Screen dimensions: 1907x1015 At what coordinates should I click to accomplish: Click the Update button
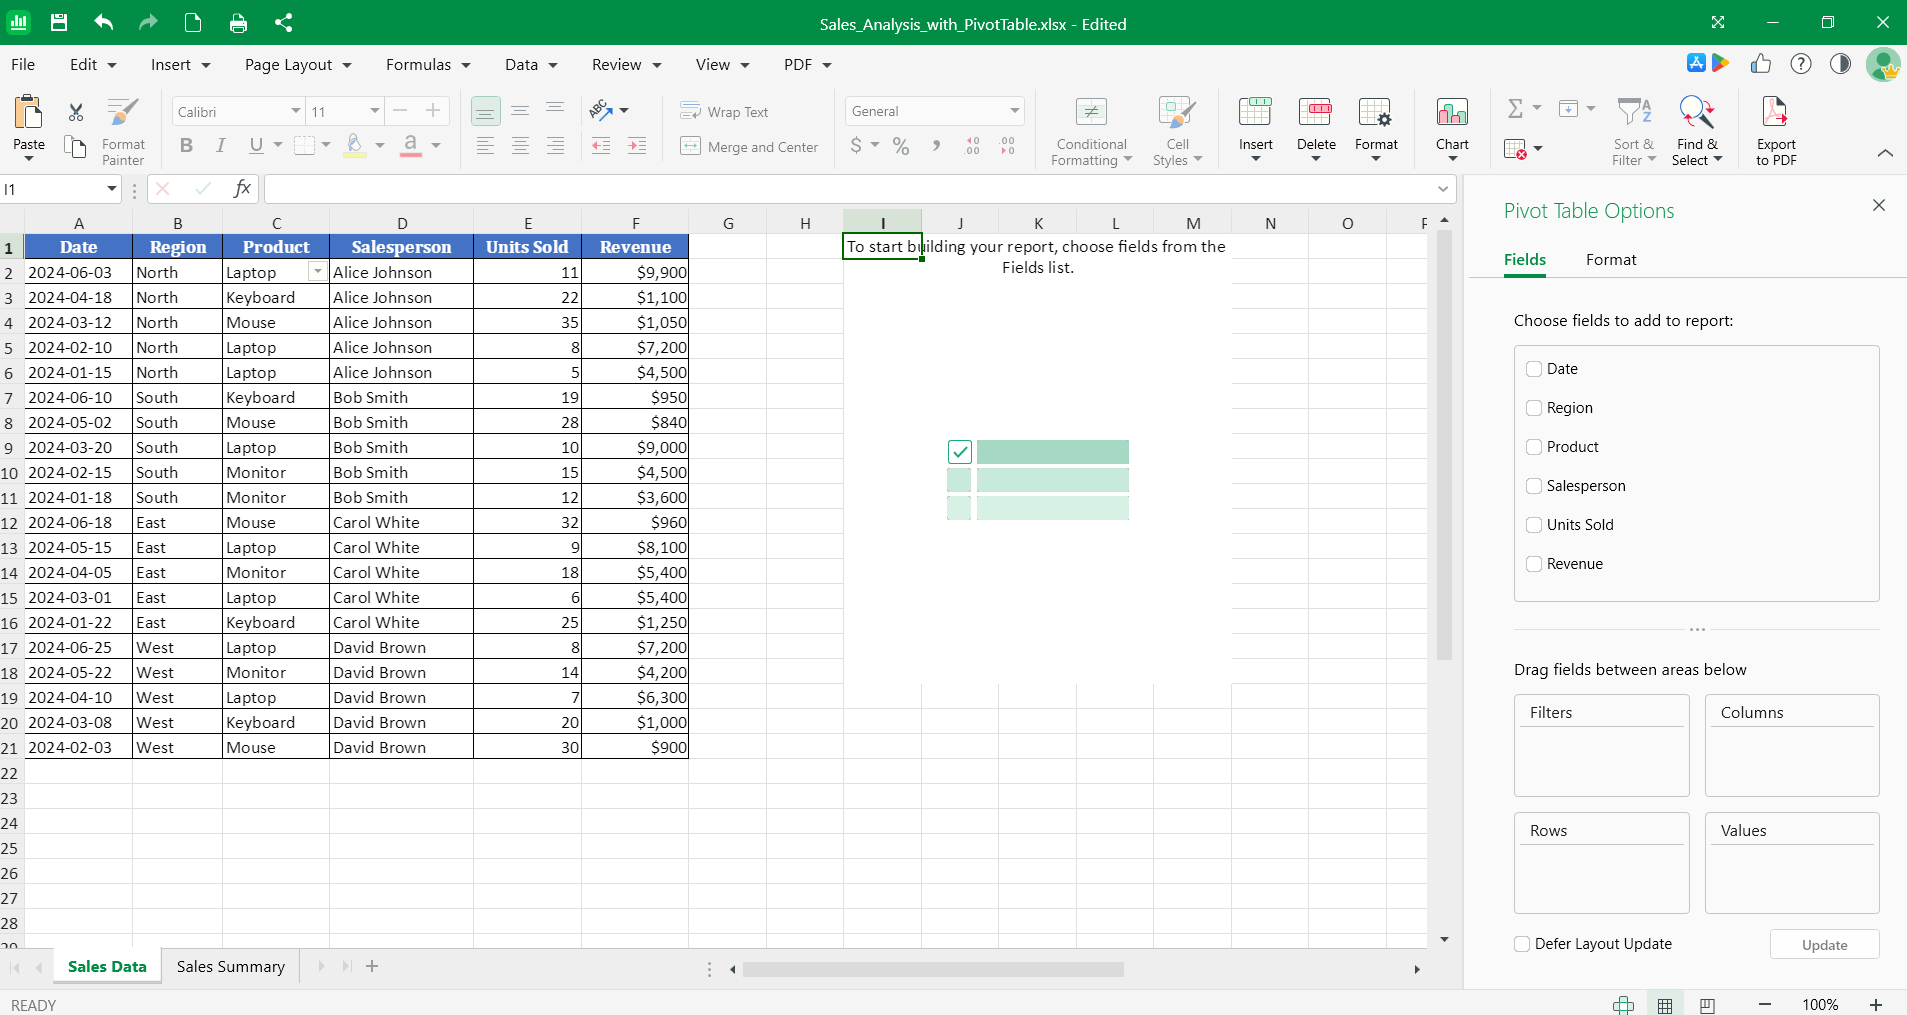1824,945
